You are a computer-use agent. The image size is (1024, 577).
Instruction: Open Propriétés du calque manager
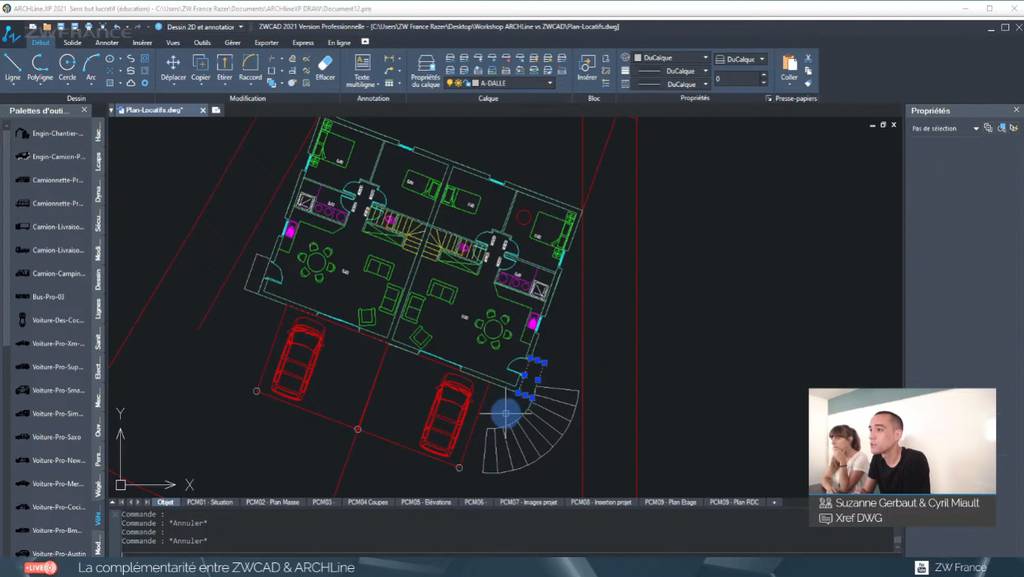coord(426,70)
